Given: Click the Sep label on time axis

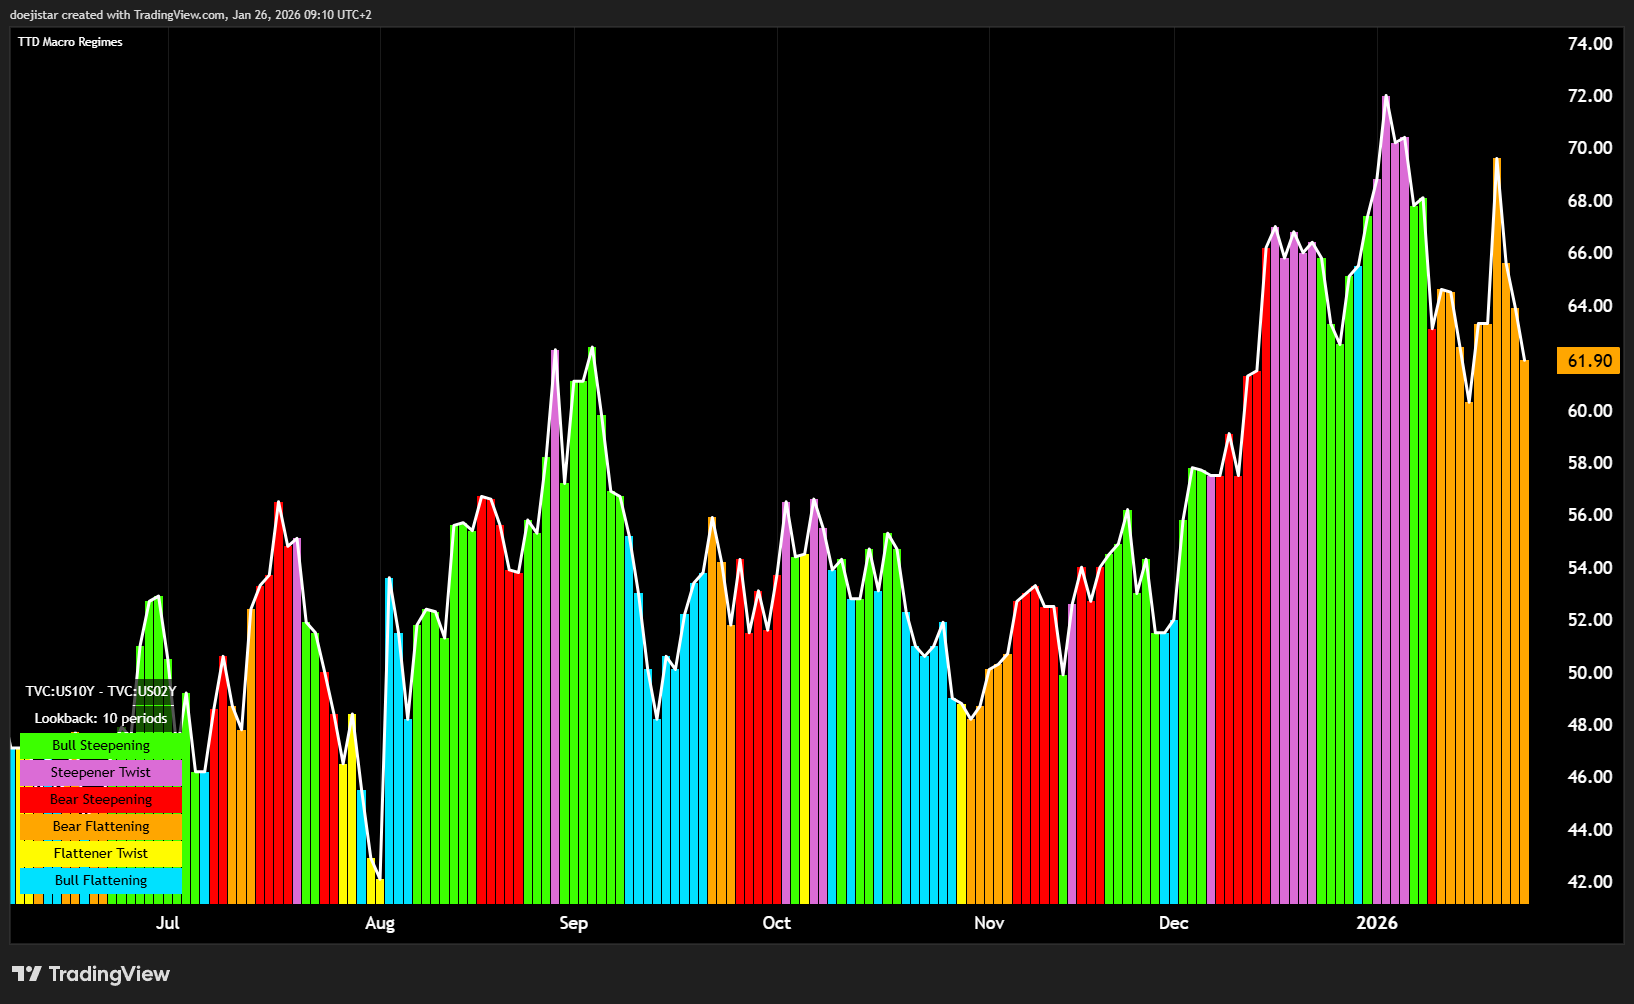Looking at the screenshot, I should point(573,923).
